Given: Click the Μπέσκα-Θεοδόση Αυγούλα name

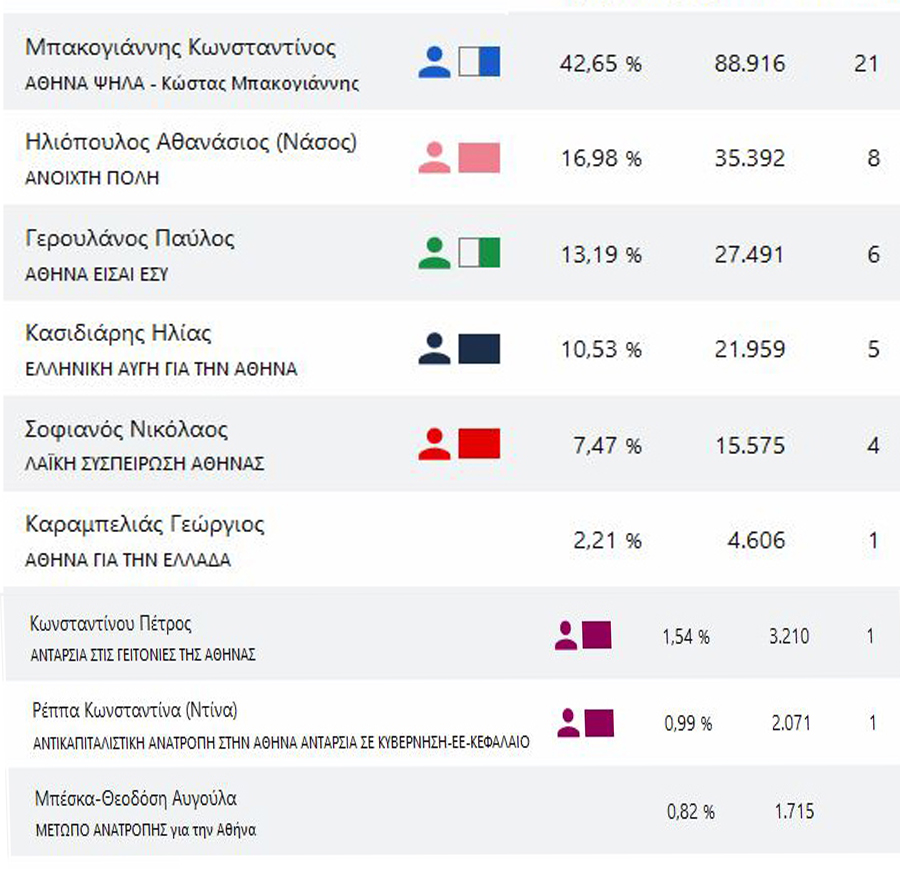Looking at the screenshot, I should [134, 799].
